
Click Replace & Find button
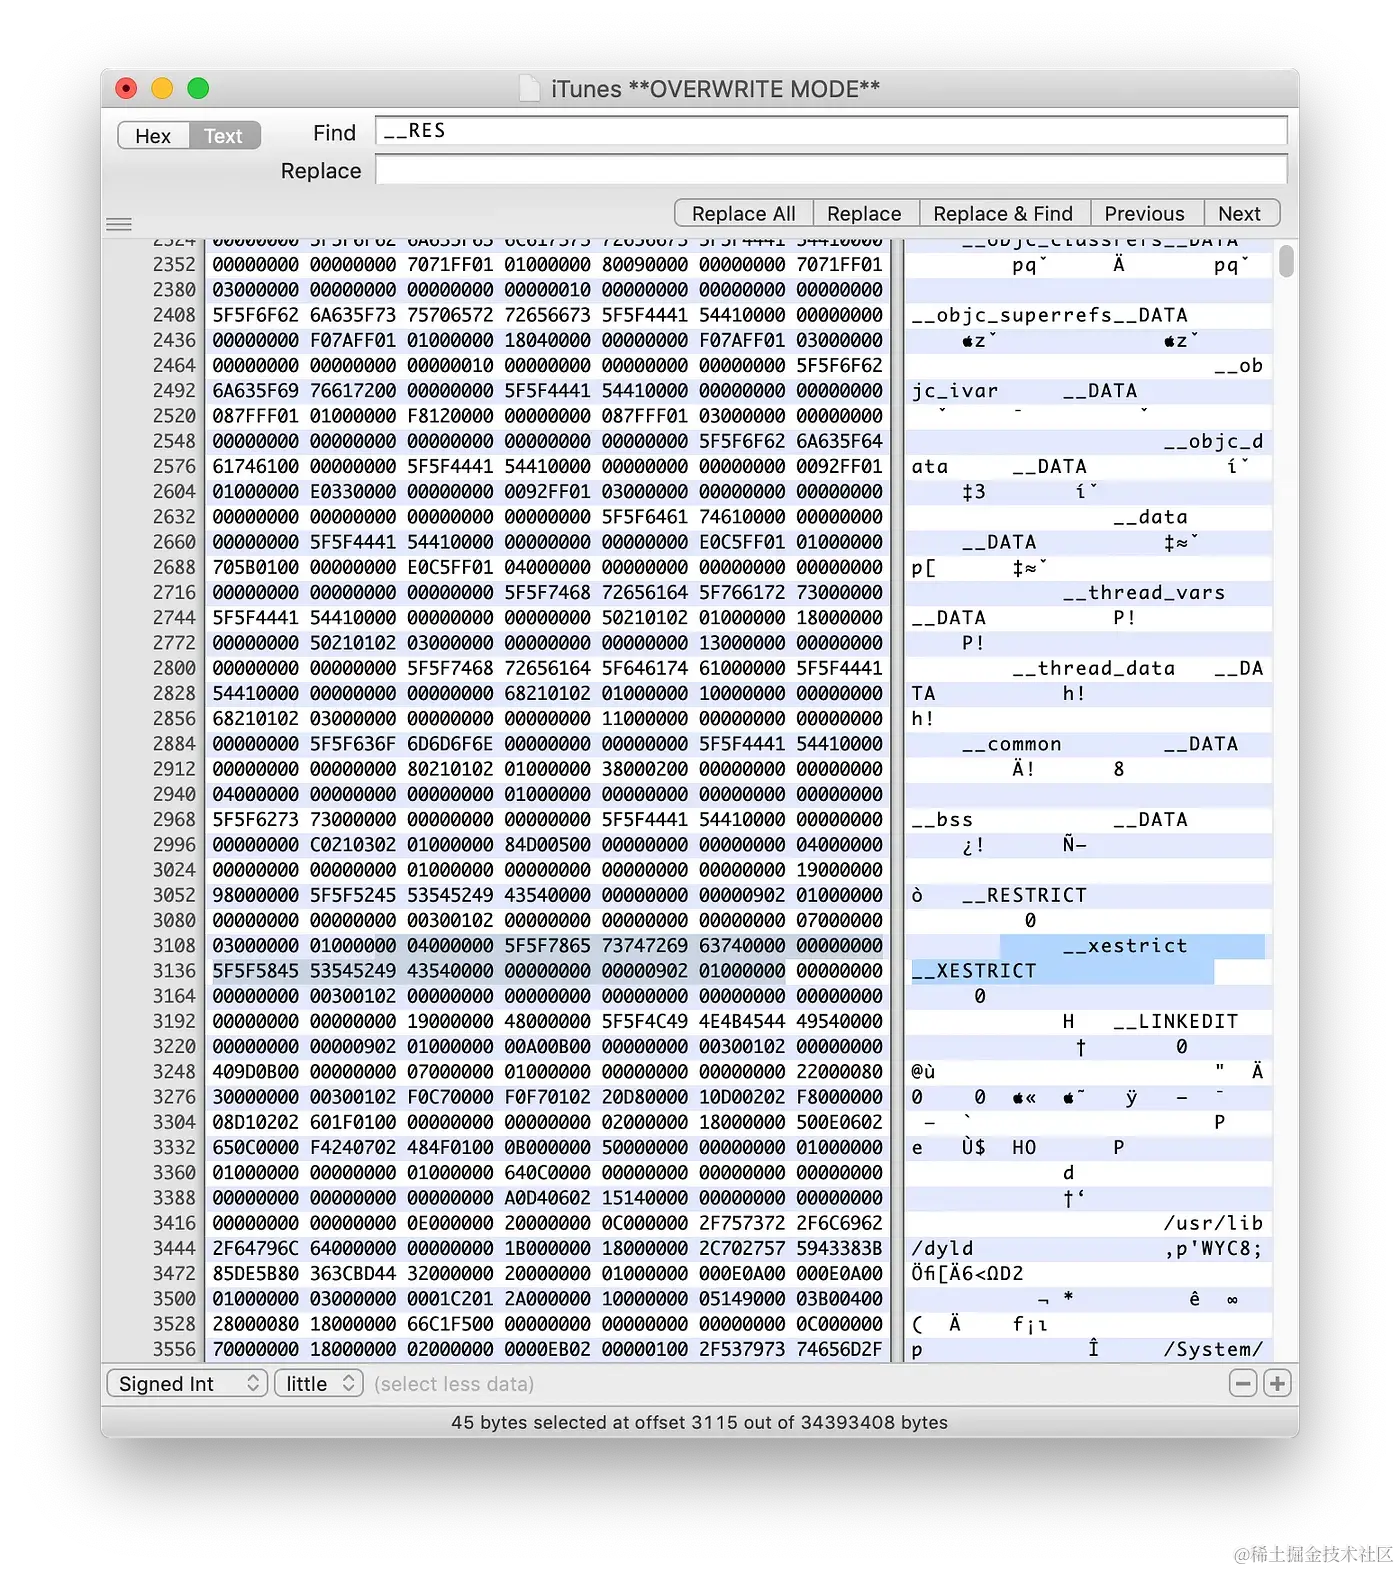(1003, 213)
